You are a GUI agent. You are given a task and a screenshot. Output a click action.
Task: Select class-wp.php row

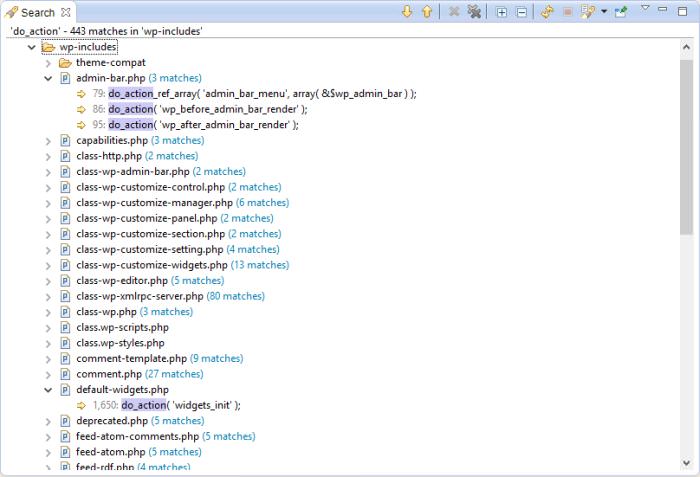pyautogui.click(x=134, y=312)
